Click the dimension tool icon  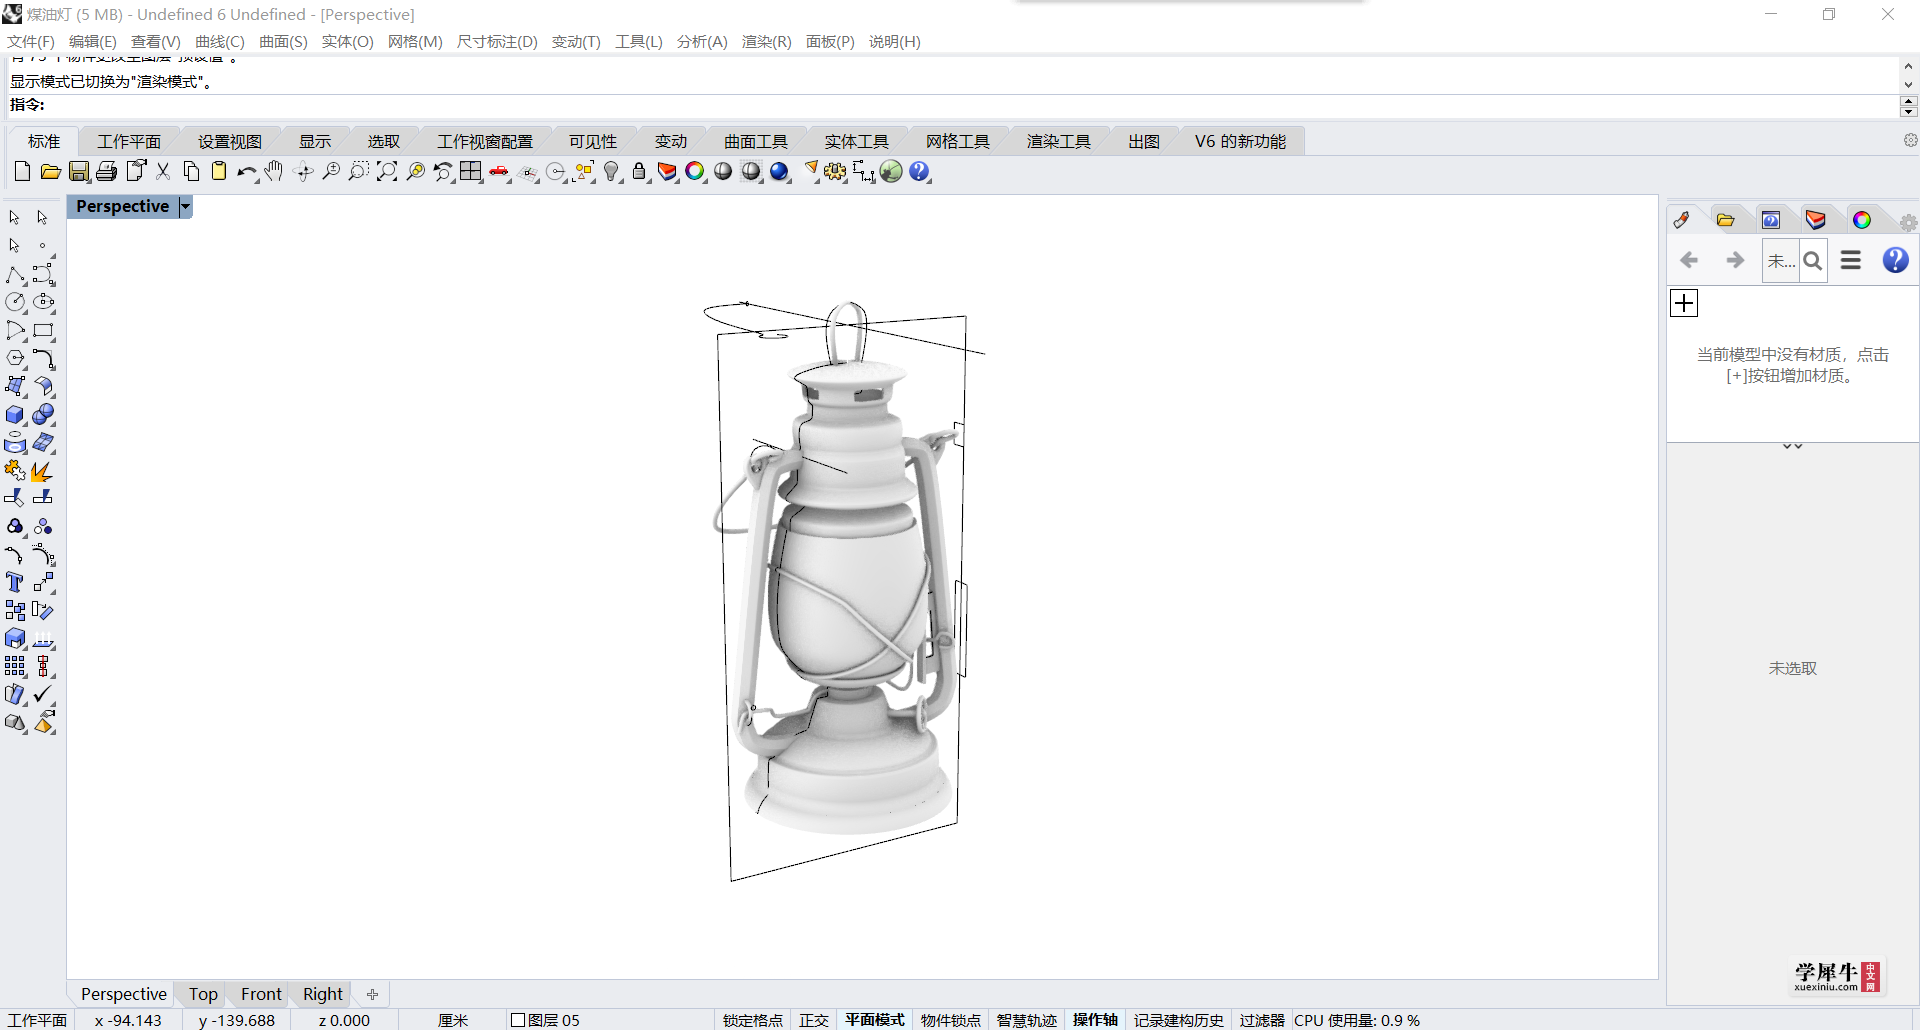tap(863, 172)
